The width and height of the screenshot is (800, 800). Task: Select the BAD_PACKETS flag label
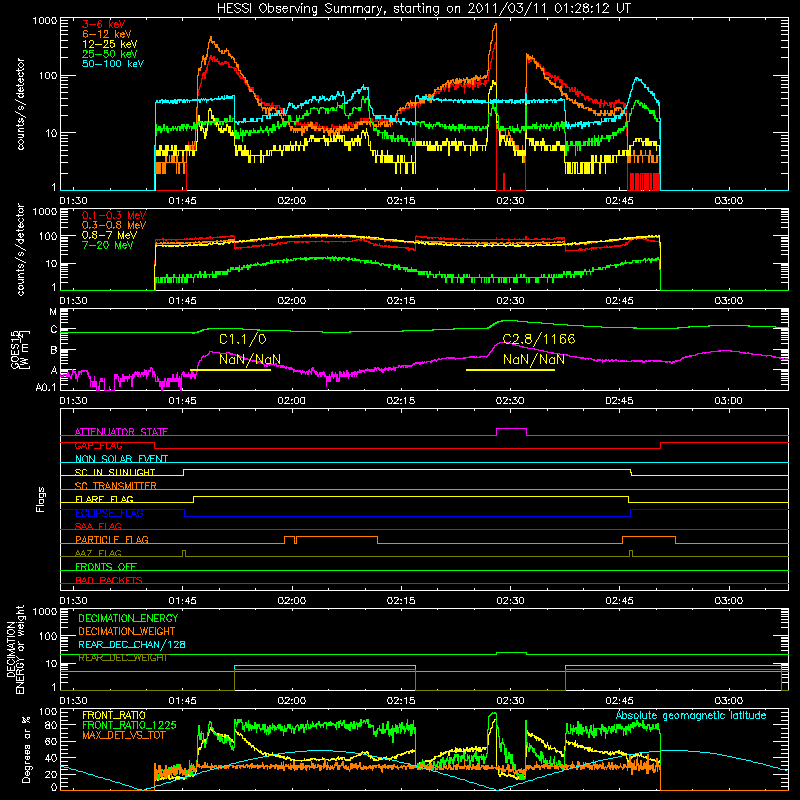(109, 580)
